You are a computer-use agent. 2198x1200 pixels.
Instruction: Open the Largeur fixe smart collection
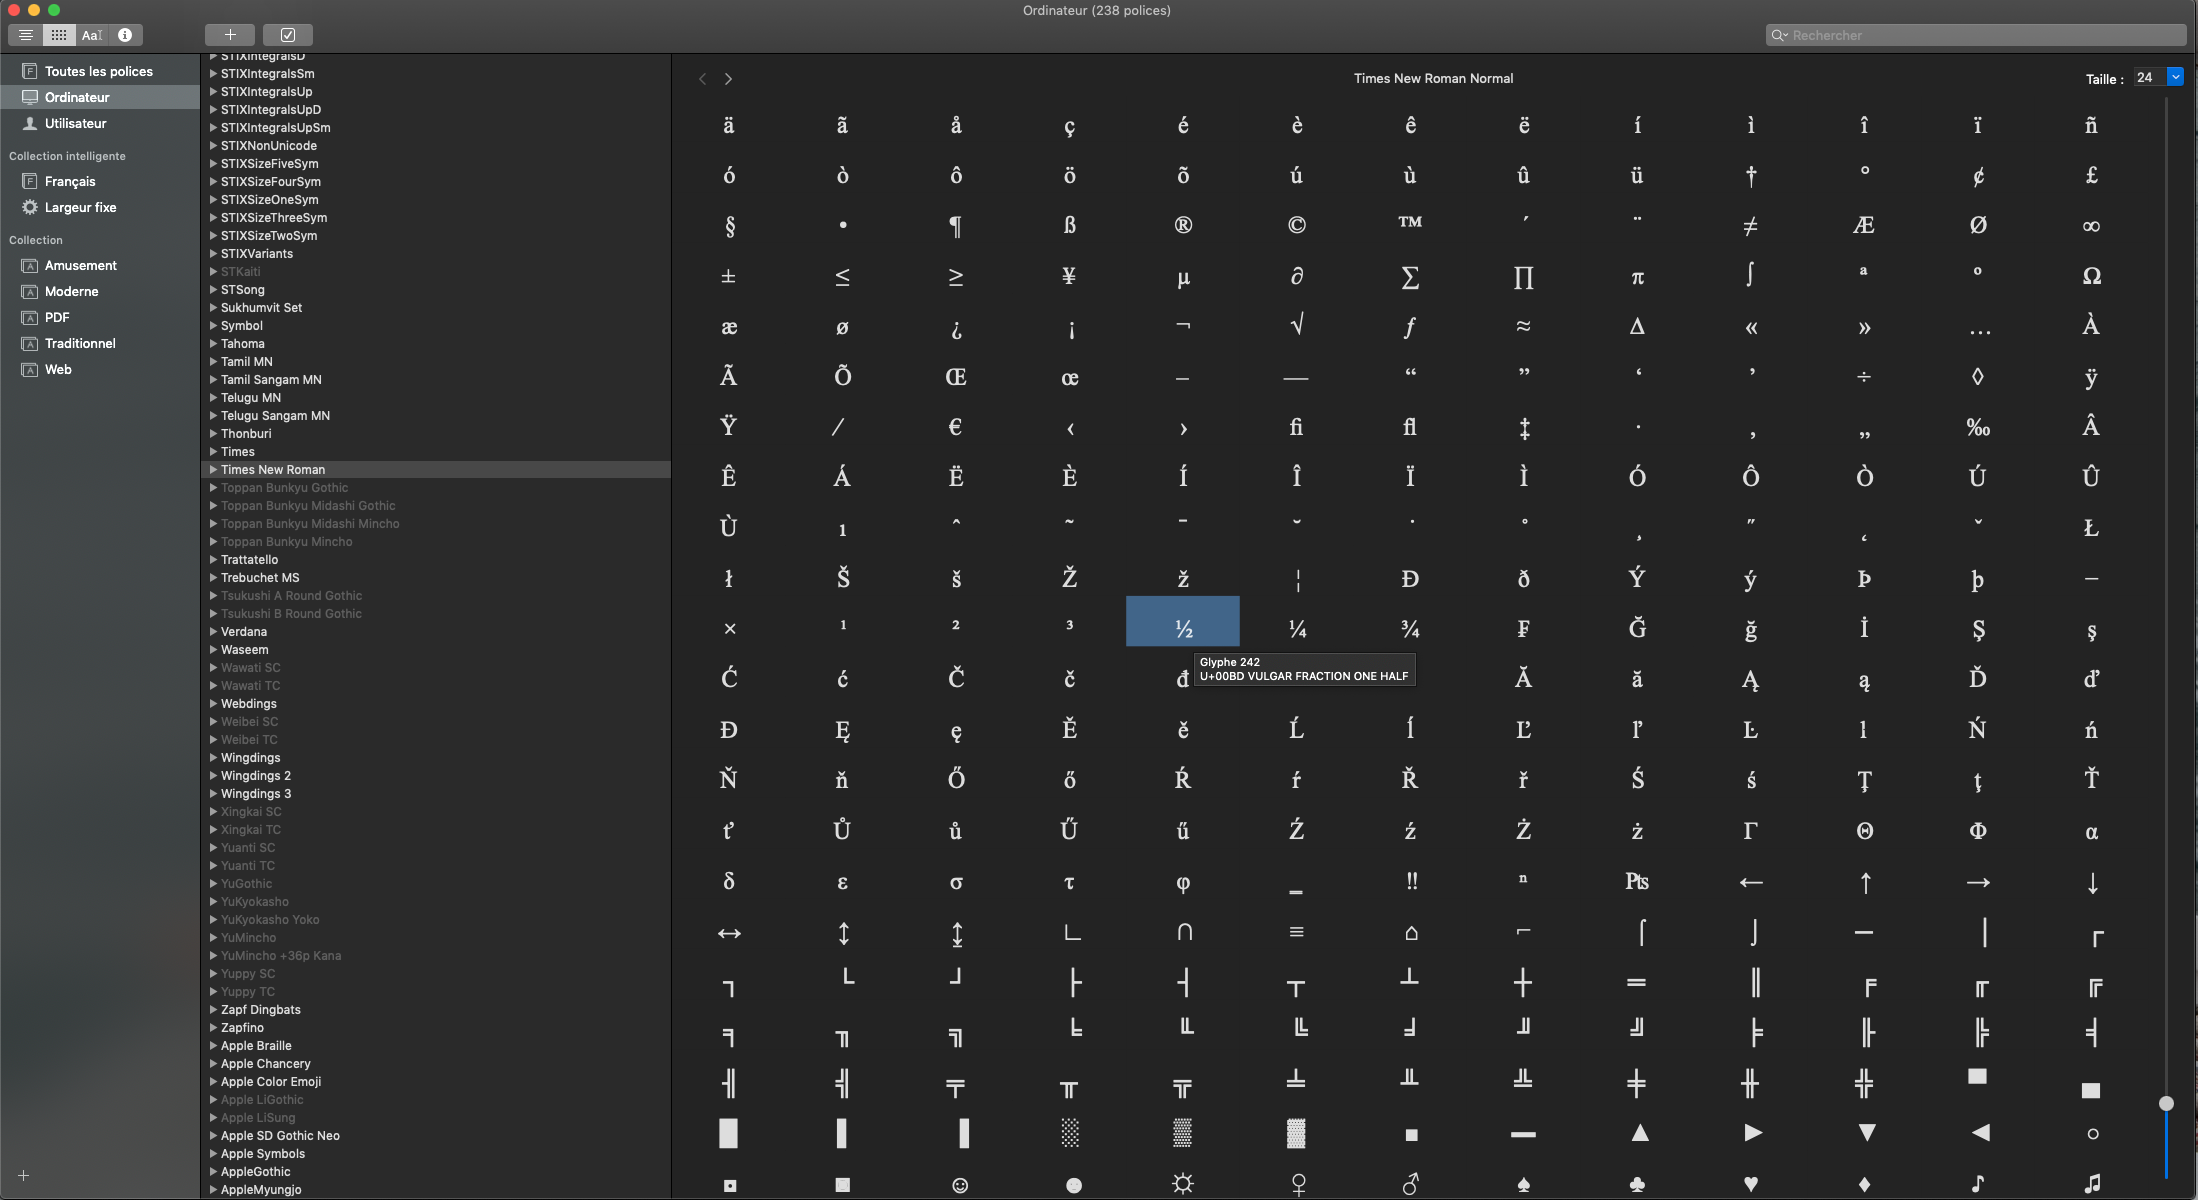click(x=80, y=208)
